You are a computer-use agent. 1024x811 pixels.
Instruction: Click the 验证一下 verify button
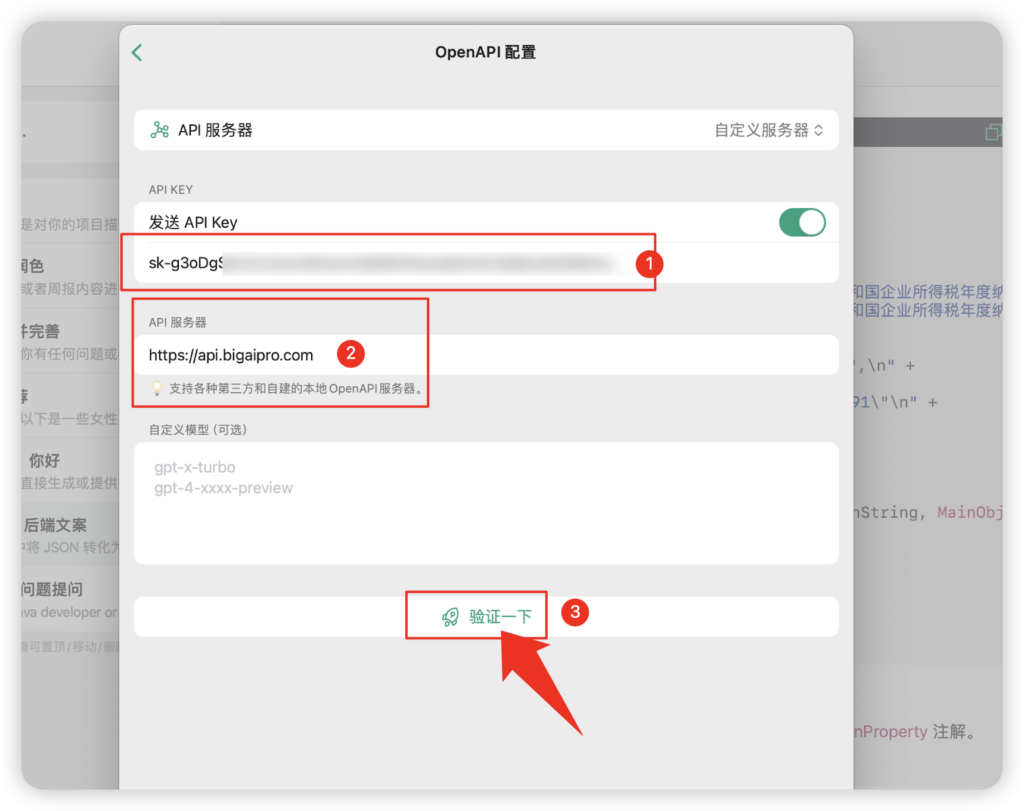486,616
